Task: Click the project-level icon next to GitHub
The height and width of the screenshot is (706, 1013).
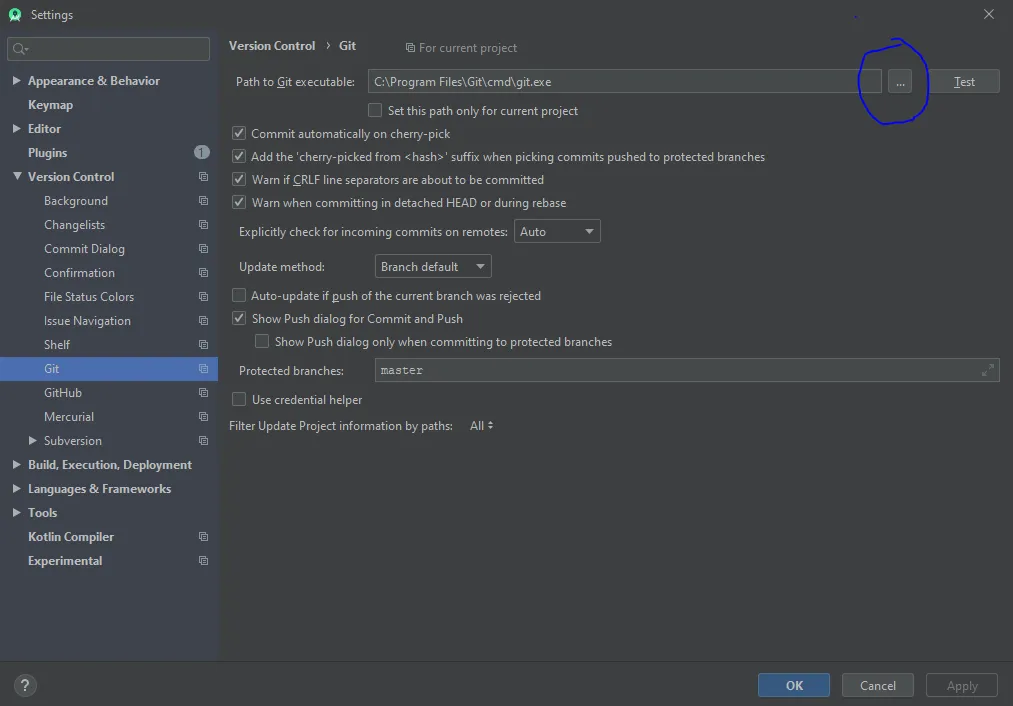Action: point(204,393)
